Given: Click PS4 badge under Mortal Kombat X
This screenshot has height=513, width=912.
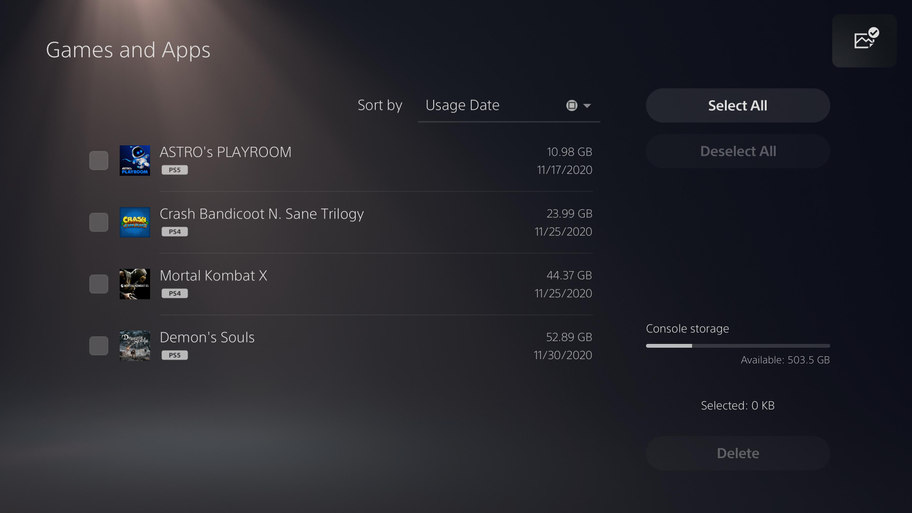Looking at the screenshot, I should (174, 293).
